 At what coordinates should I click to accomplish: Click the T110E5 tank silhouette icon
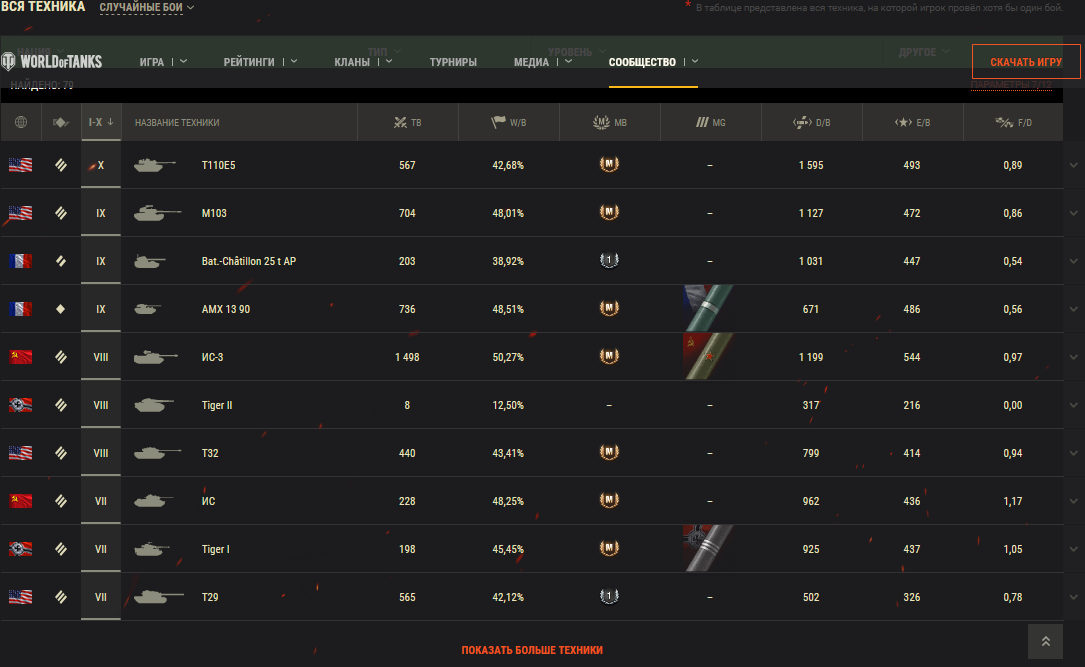(x=154, y=165)
